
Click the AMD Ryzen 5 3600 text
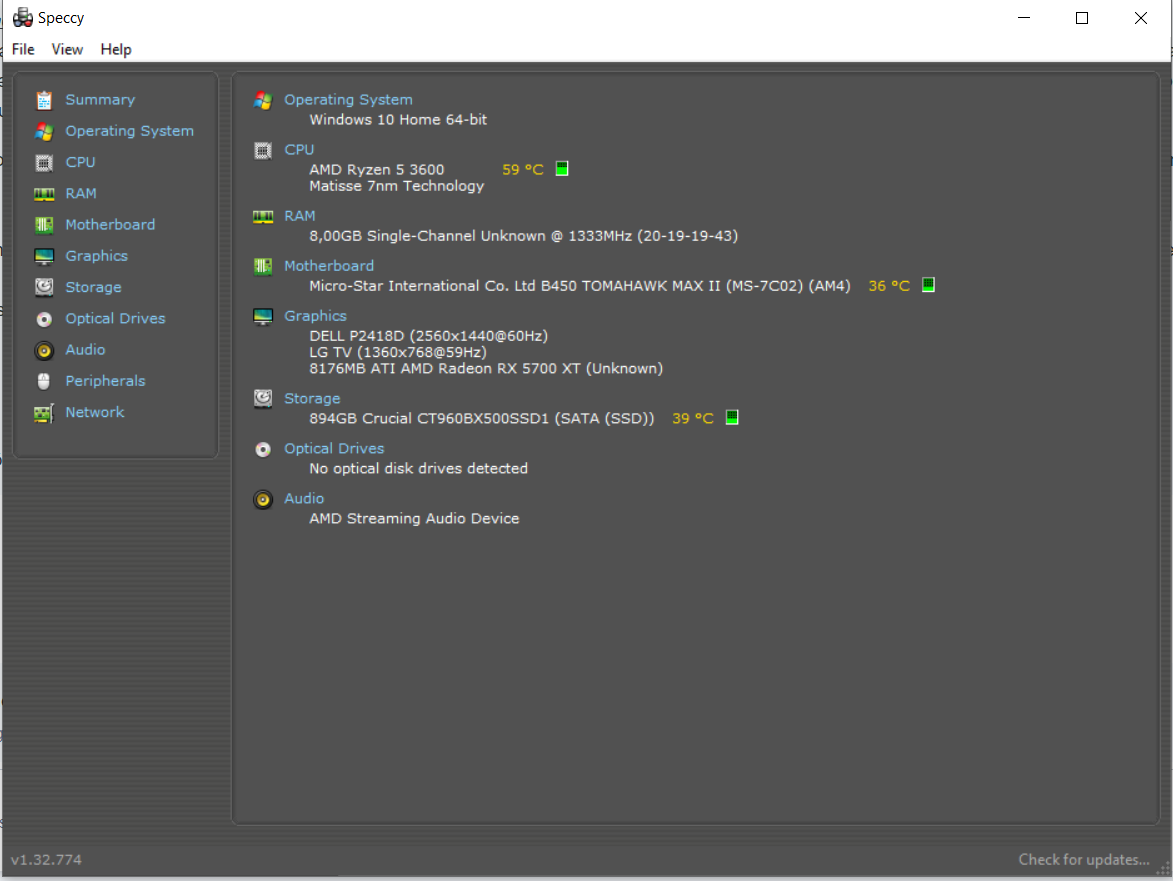click(377, 170)
